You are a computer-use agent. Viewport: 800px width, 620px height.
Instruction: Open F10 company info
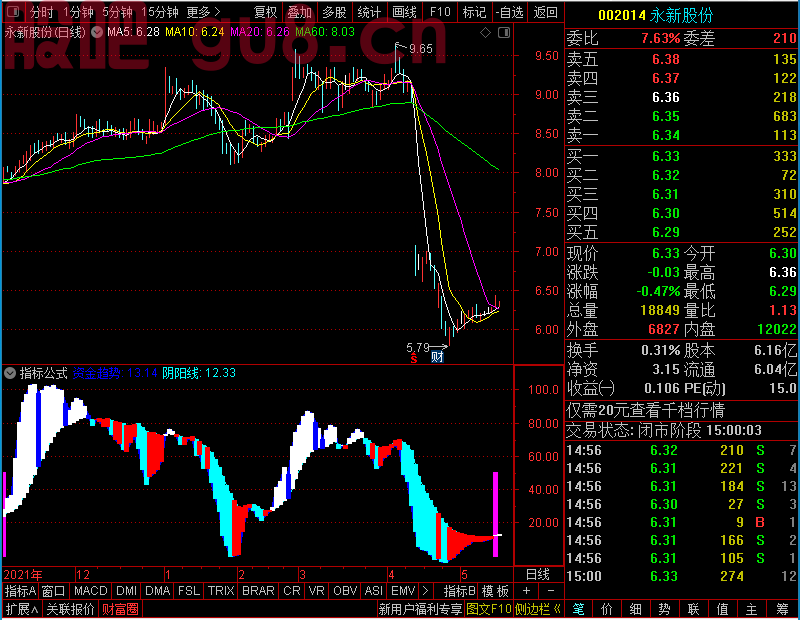point(440,12)
